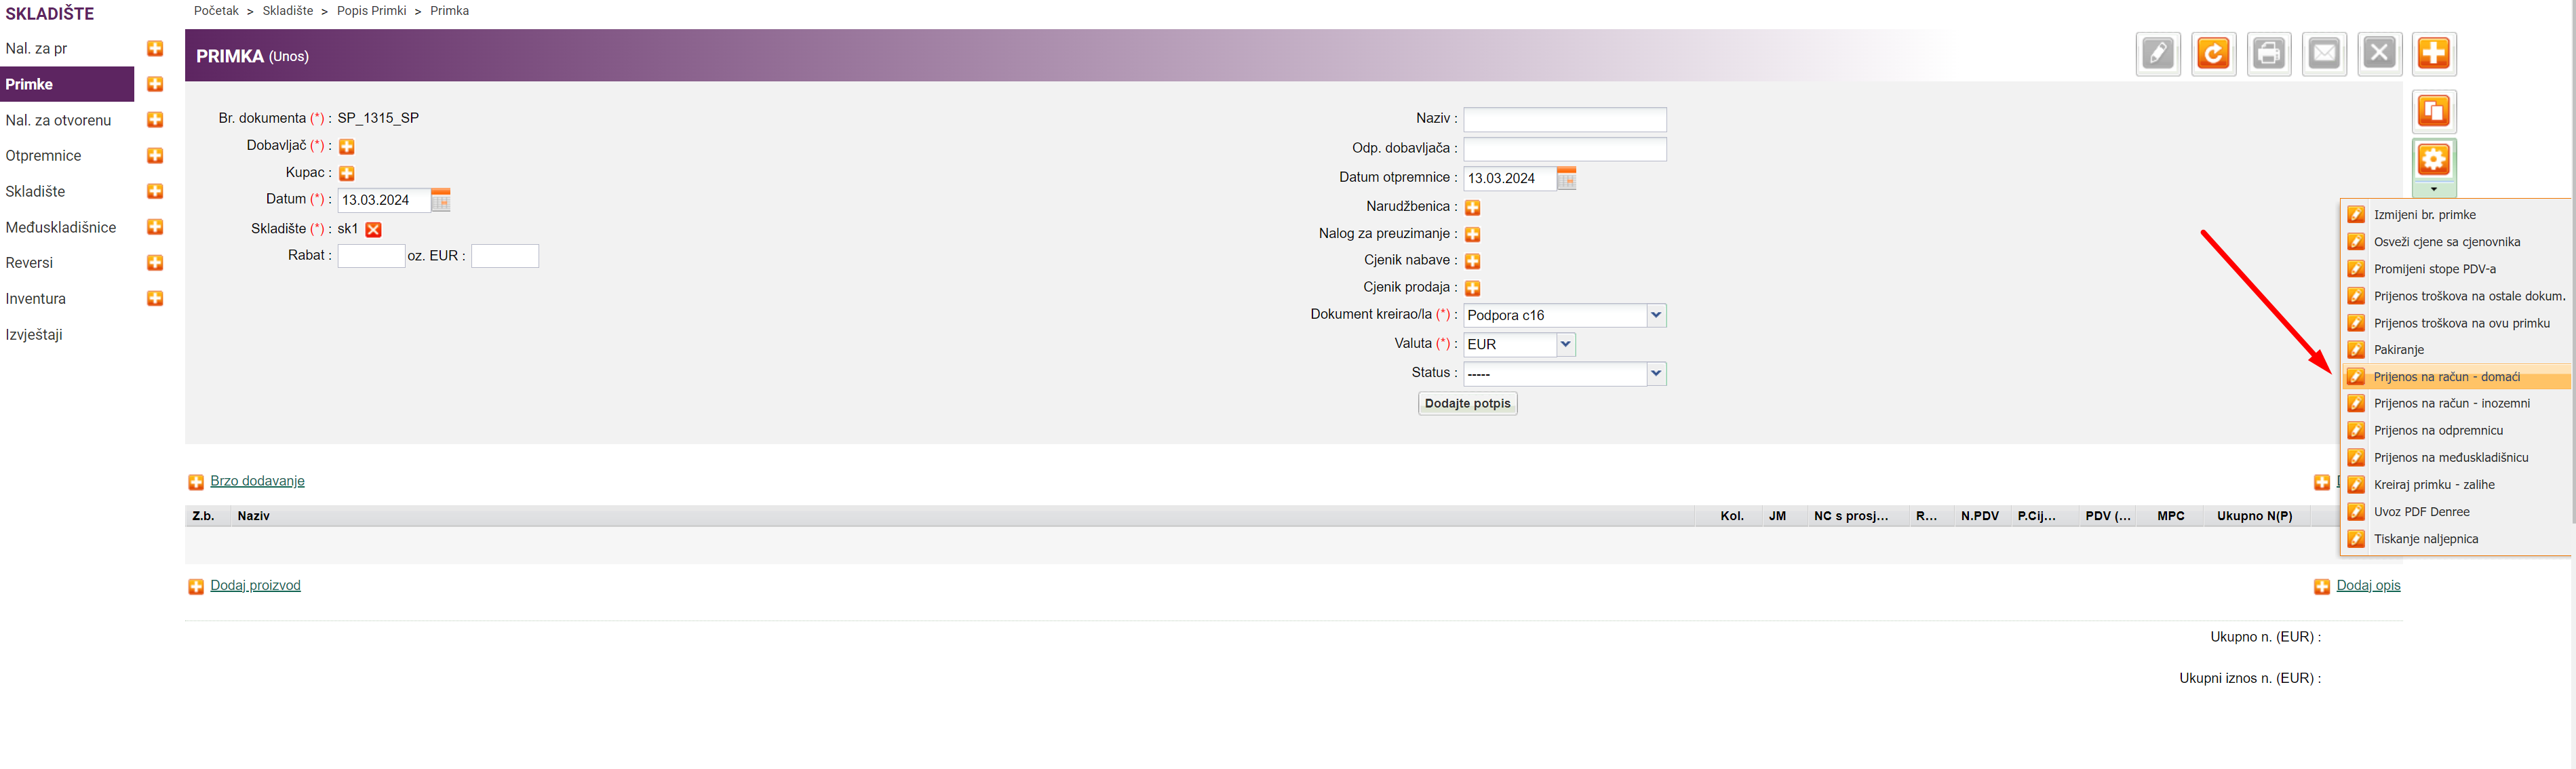This screenshot has width=2576, height=769.
Task: Select Promijeni stope PDV-a option
Action: coord(2434,269)
